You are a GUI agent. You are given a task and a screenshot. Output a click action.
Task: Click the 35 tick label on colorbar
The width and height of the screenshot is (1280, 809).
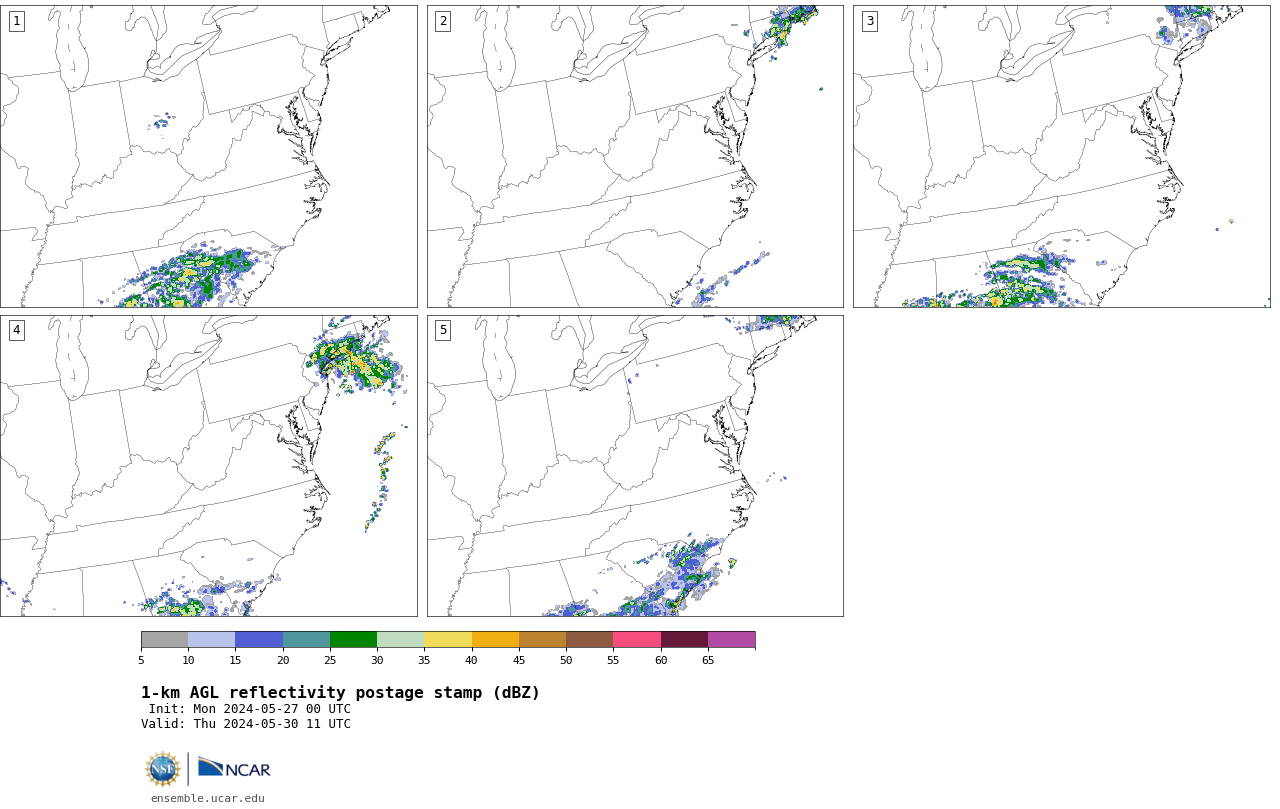(x=424, y=660)
